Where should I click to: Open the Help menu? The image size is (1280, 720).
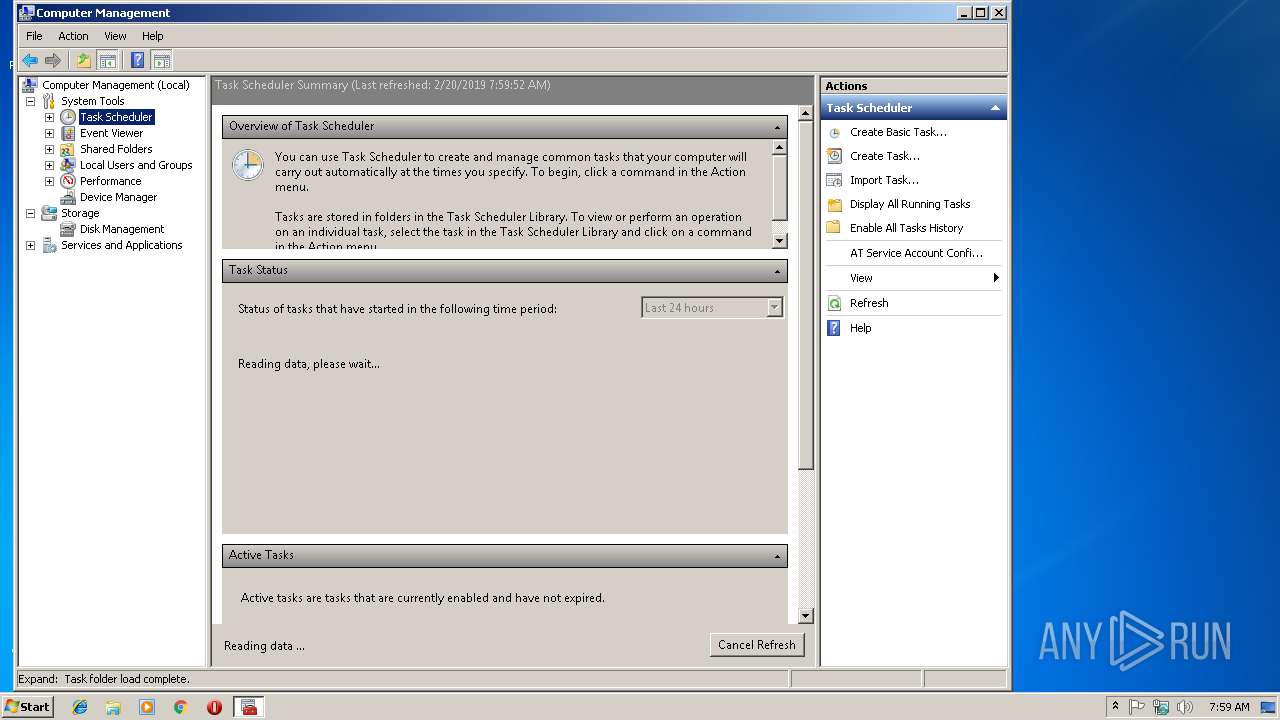(x=152, y=36)
